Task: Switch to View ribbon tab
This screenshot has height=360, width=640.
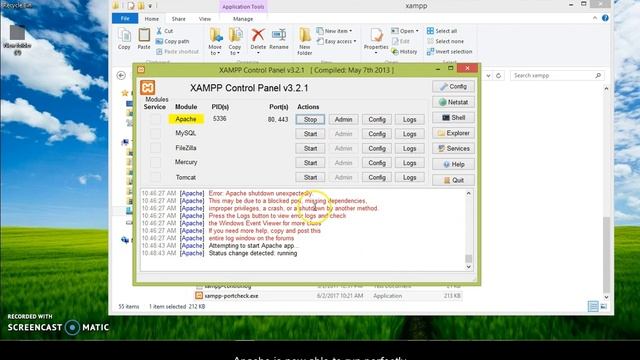Action: click(205, 19)
